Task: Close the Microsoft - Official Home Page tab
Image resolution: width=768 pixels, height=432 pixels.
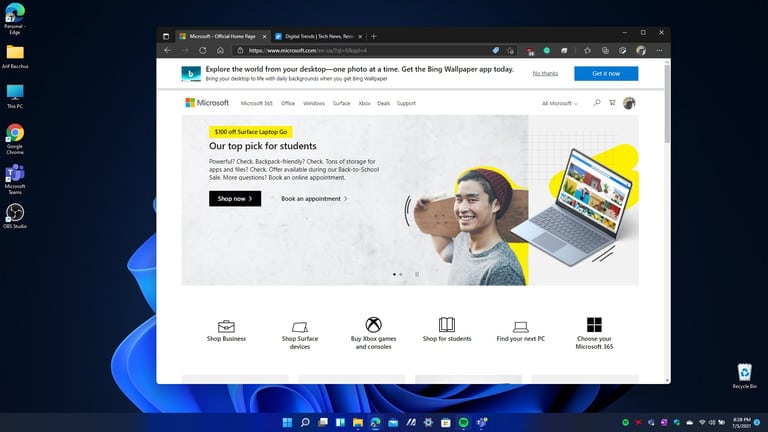Action: pos(264,36)
